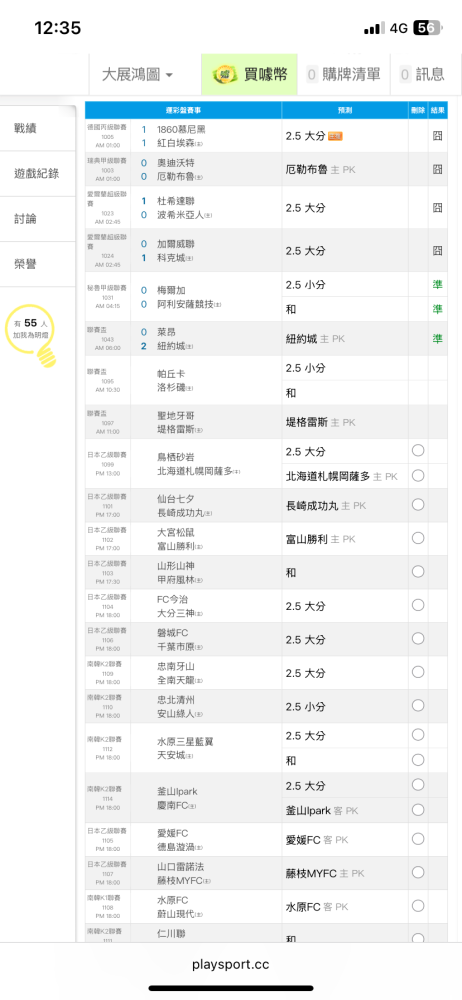Image resolution: width=462 pixels, height=1000 pixels.
Task: Click the 有 55 人 follower count
Action: (x=31, y=324)
